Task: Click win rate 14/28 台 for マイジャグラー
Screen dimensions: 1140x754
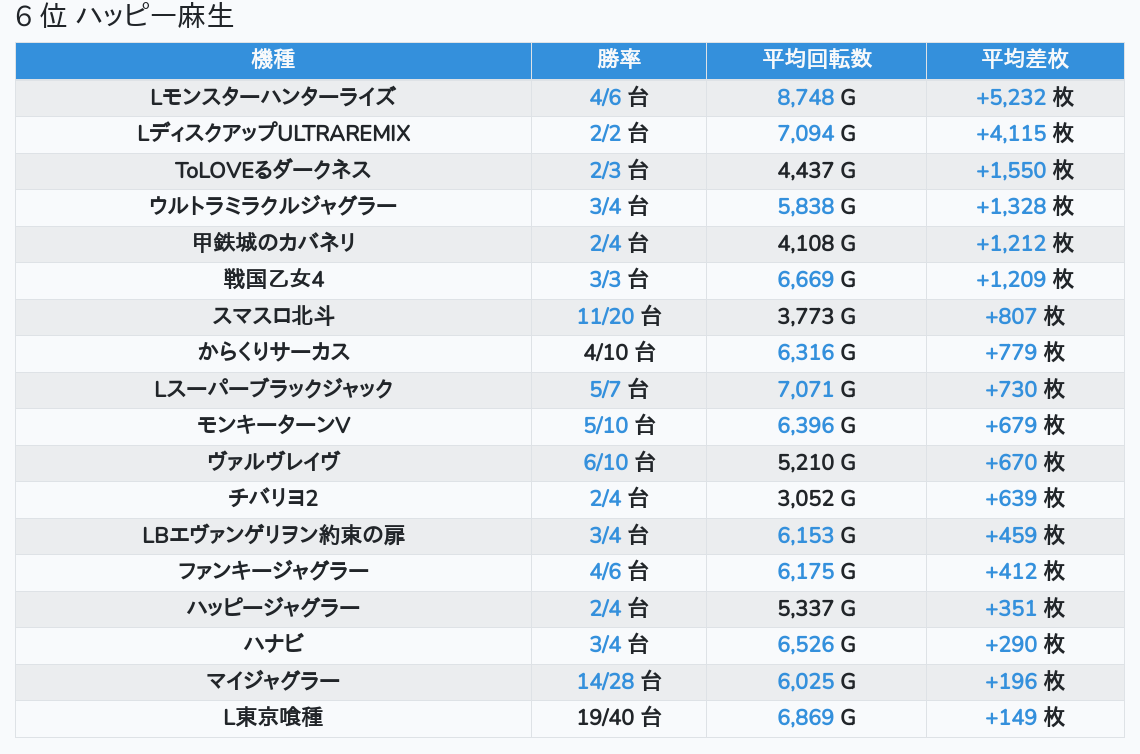Action: (x=619, y=681)
